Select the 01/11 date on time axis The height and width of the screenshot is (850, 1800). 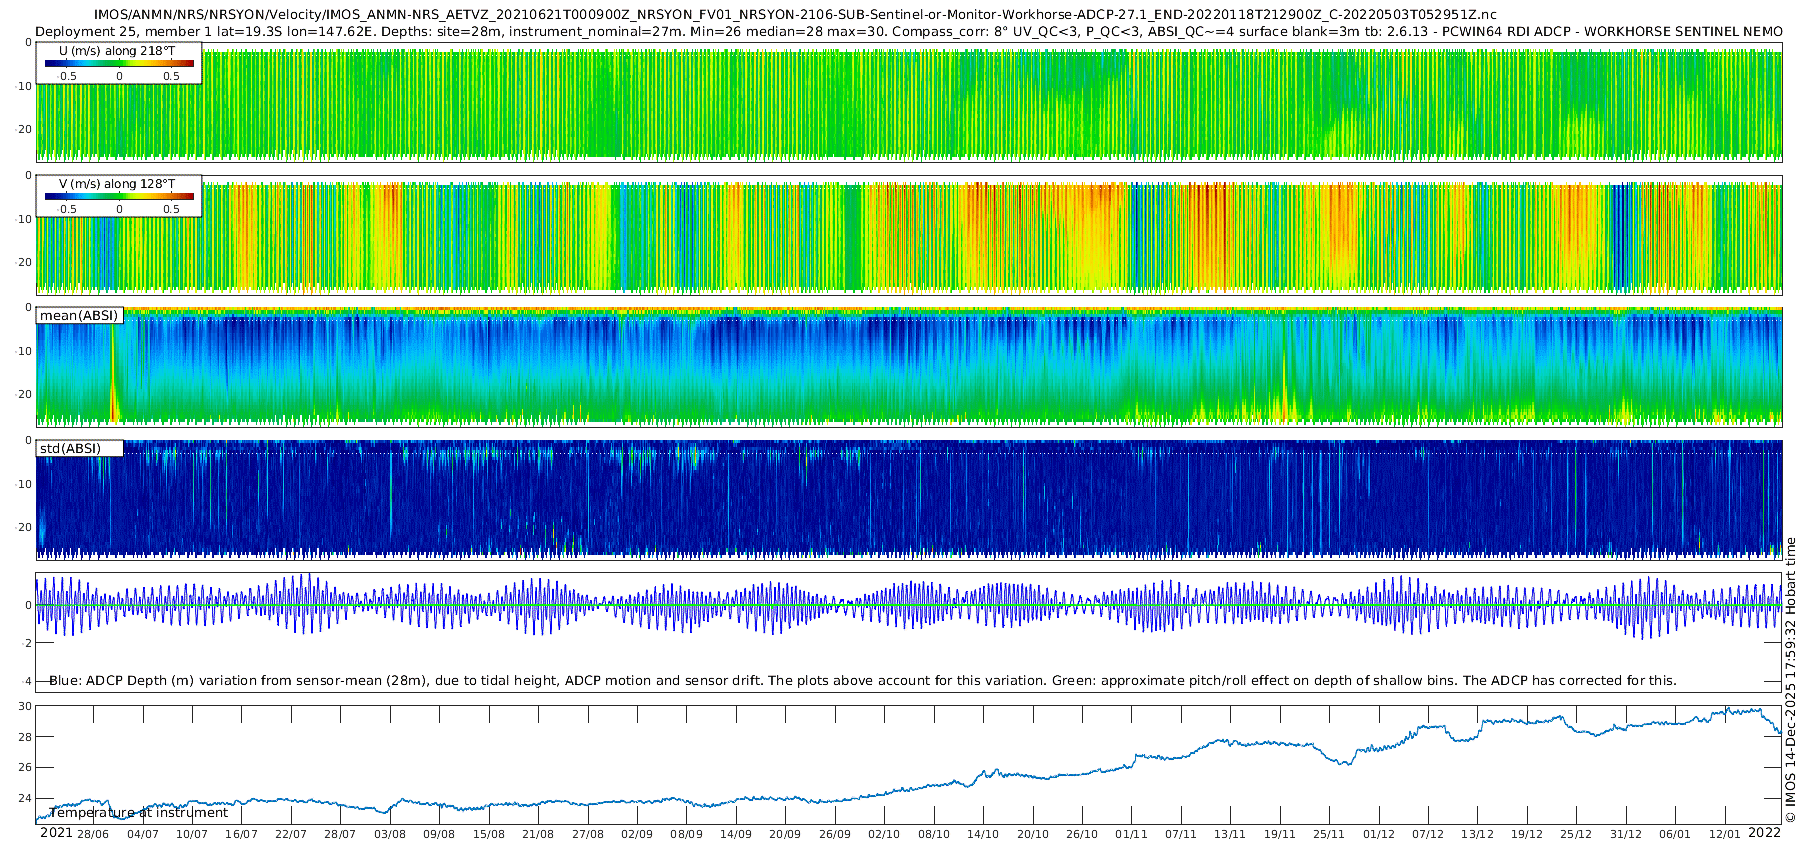click(1131, 834)
